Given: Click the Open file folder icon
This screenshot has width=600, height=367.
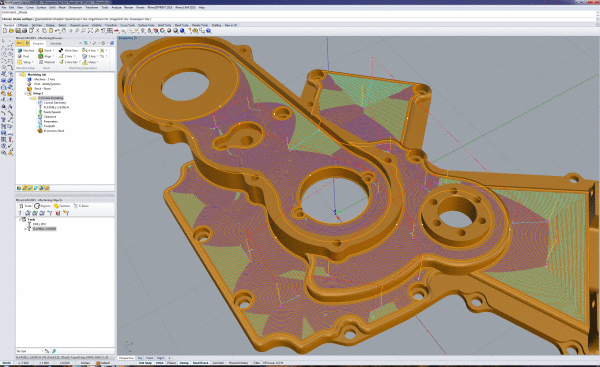Looking at the screenshot, I should point(11,31).
